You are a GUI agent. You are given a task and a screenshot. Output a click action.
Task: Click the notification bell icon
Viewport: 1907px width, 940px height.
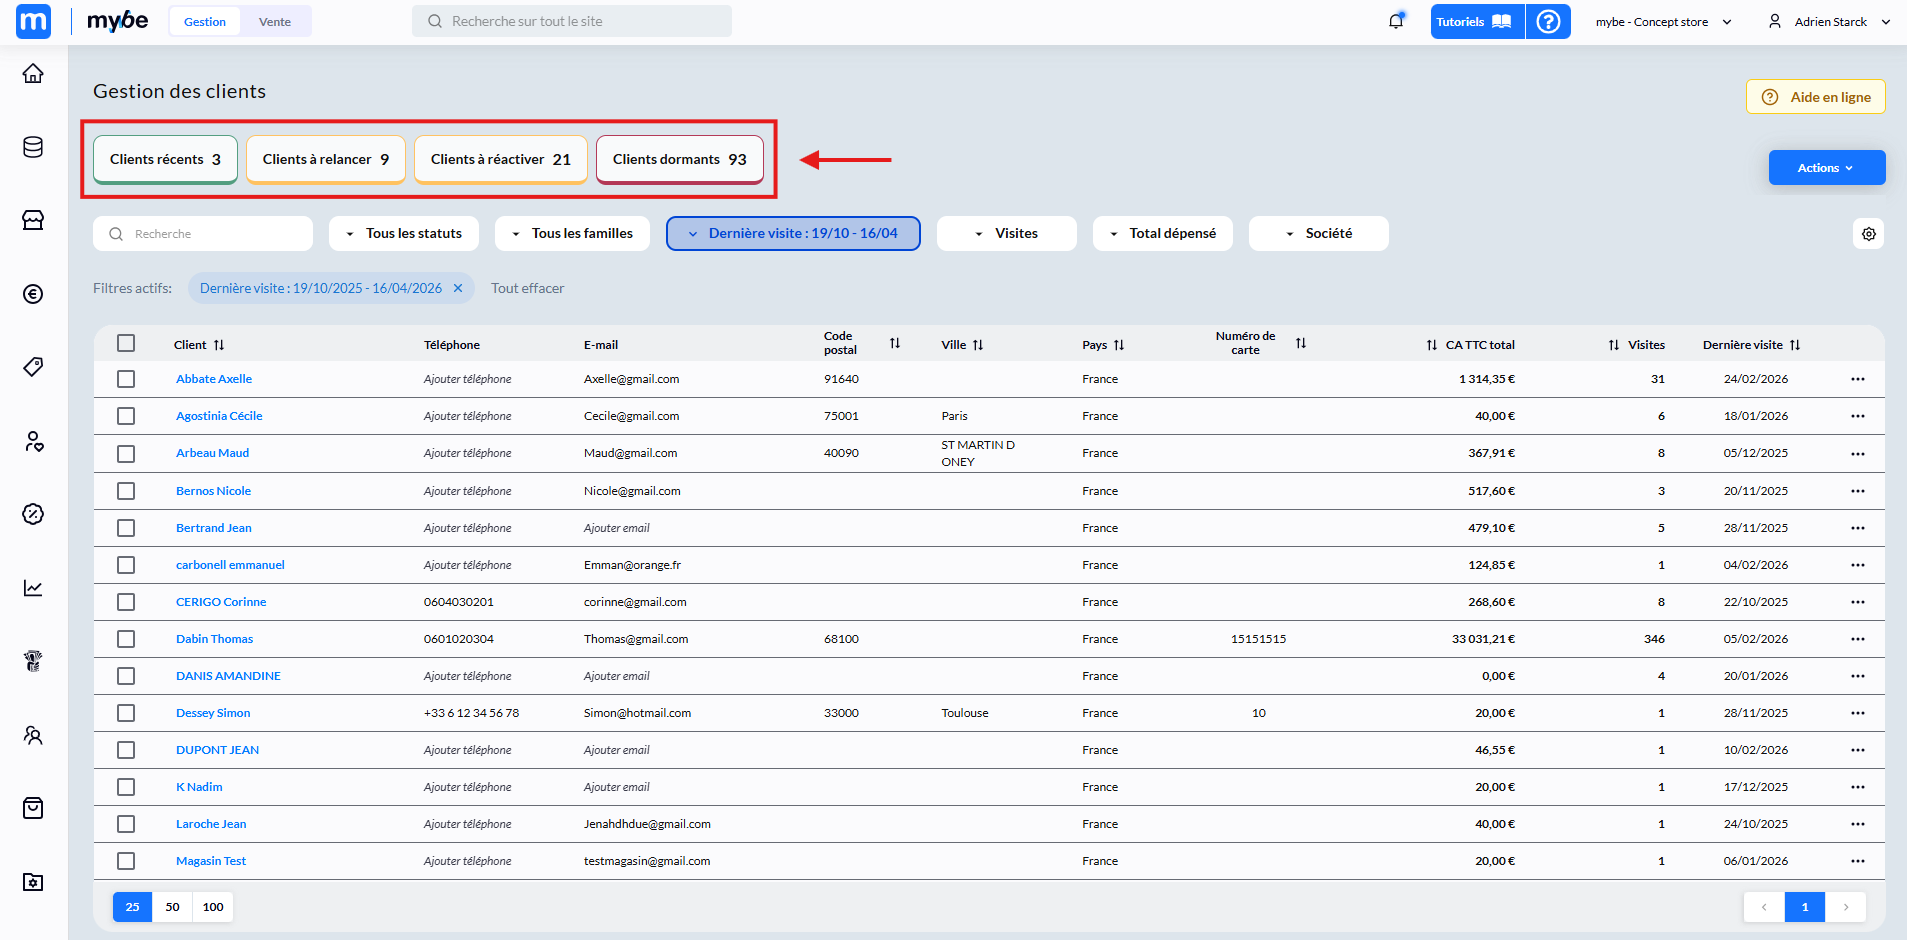tap(1396, 21)
